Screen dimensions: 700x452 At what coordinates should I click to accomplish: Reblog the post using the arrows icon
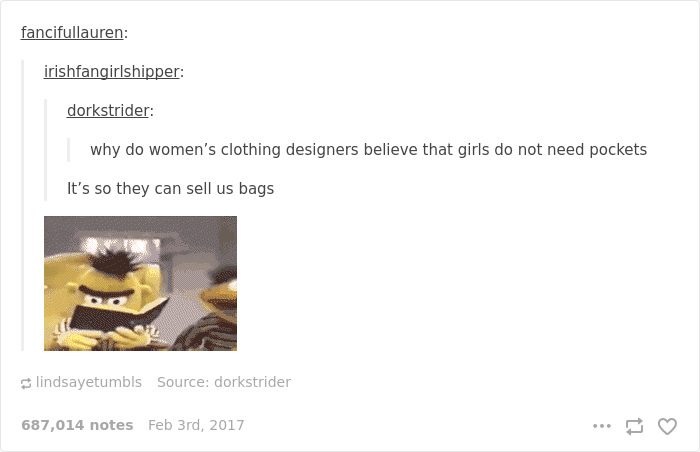[x=634, y=426]
